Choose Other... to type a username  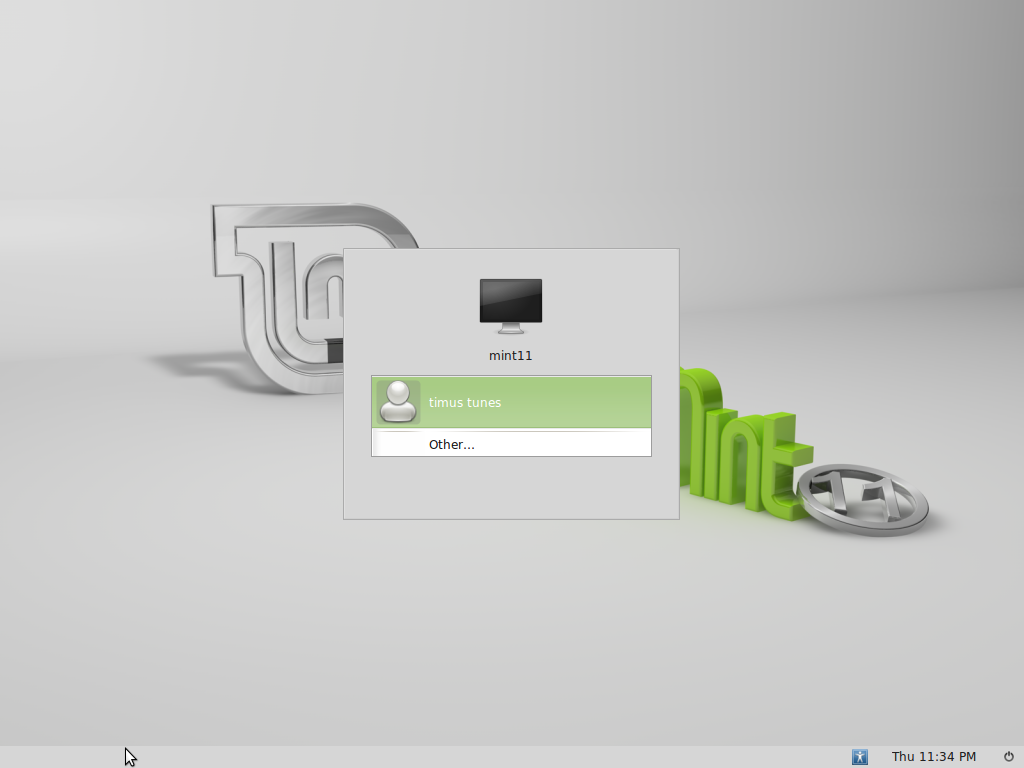coord(450,444)
